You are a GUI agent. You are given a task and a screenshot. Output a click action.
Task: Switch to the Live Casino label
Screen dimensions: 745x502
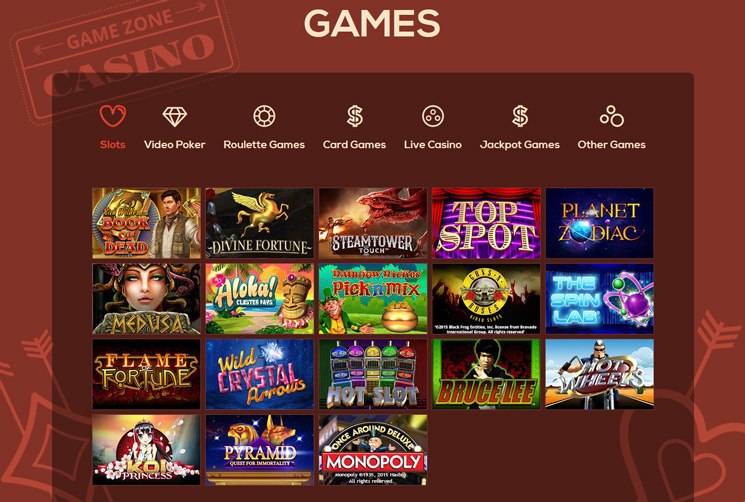coord(433,144)
